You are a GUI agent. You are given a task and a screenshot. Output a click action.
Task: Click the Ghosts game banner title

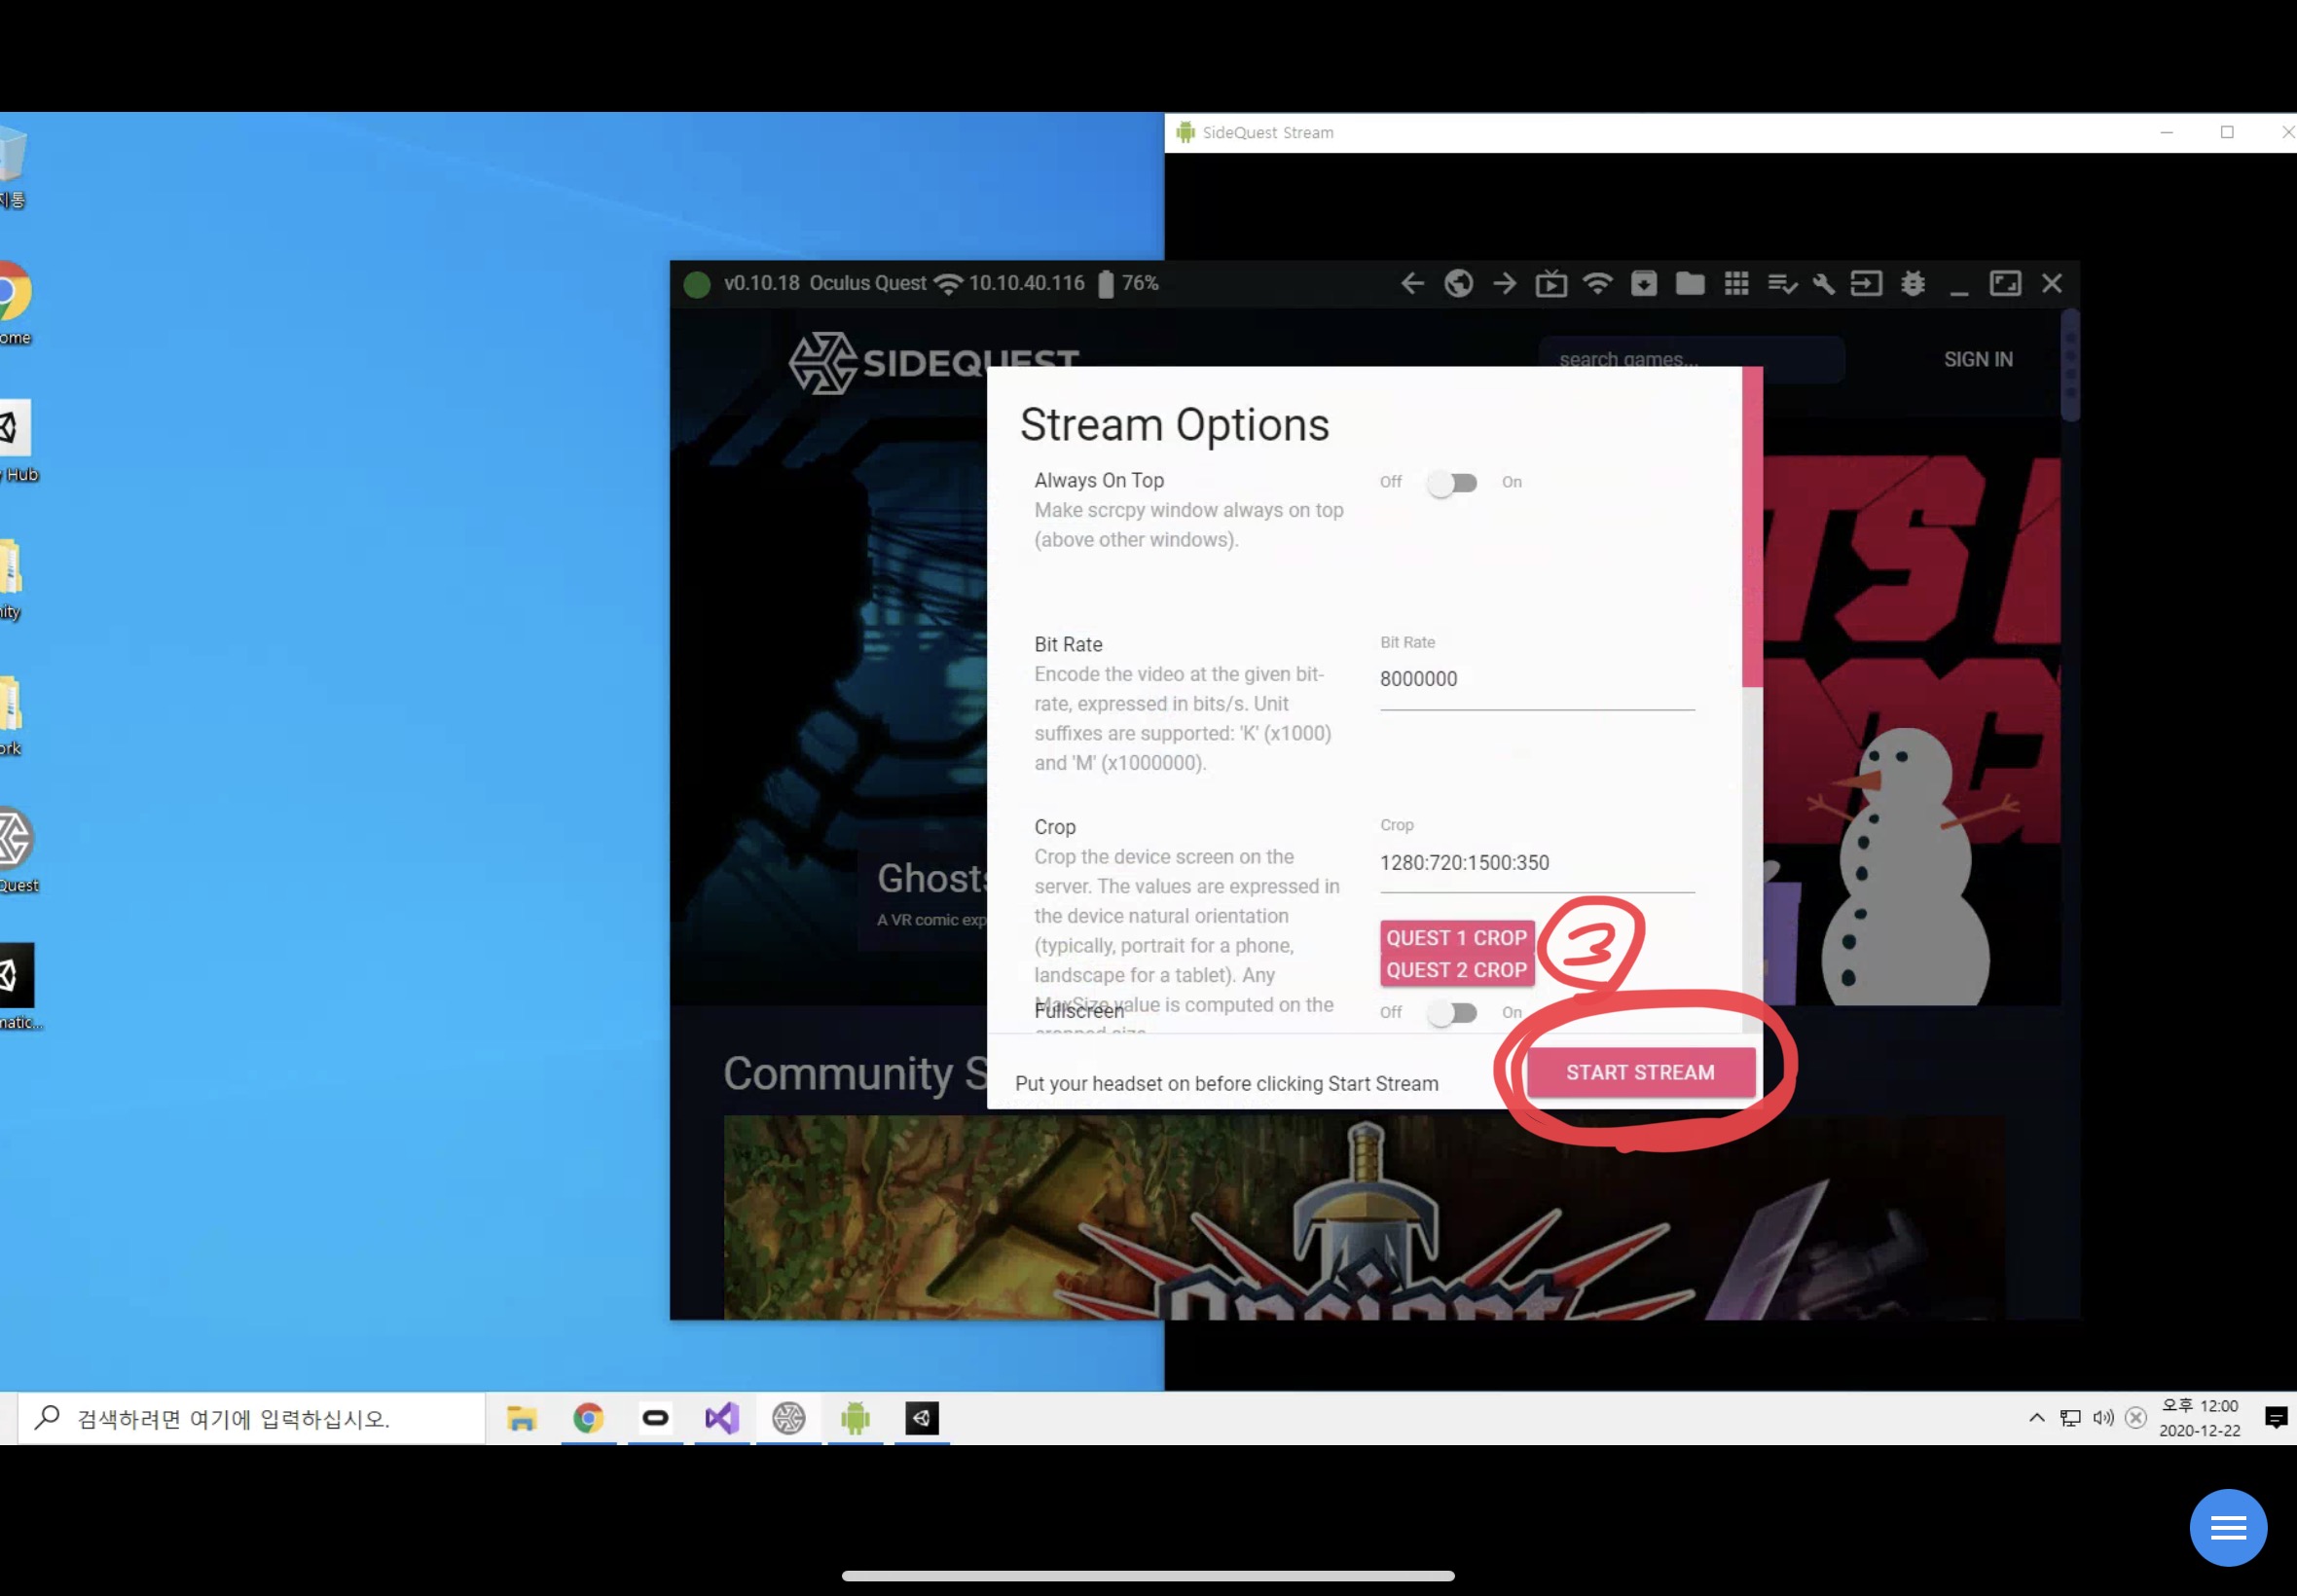[x=931, y=879]
